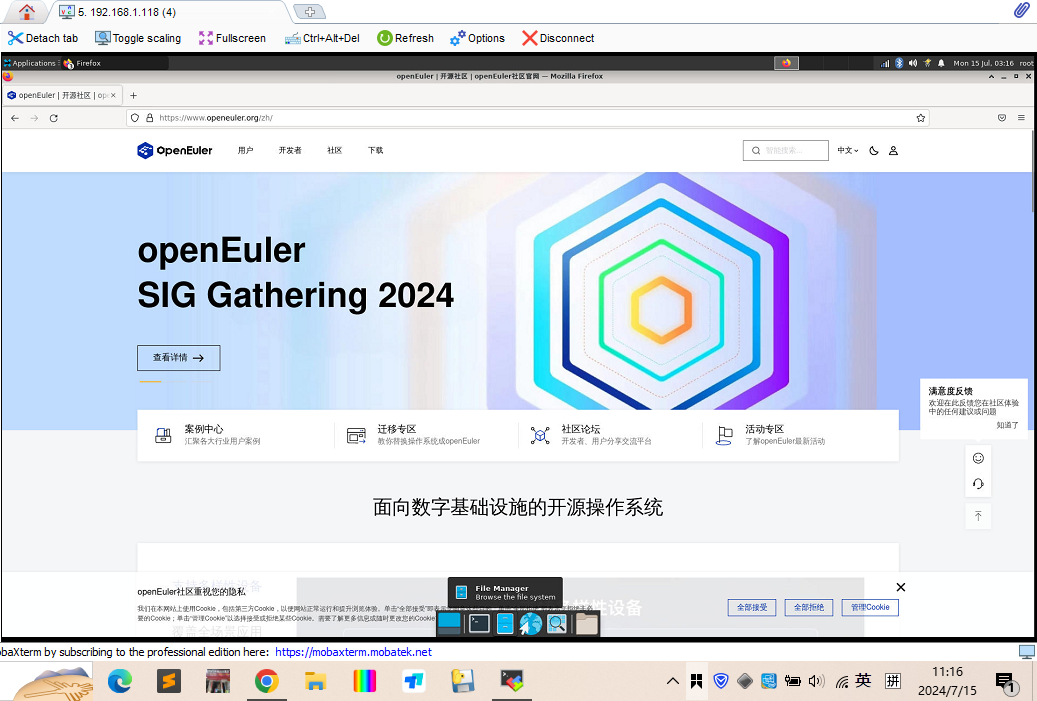Toggle dark mode with the moon icon
Screen dimensions: 1037x701
coord(873,151)
